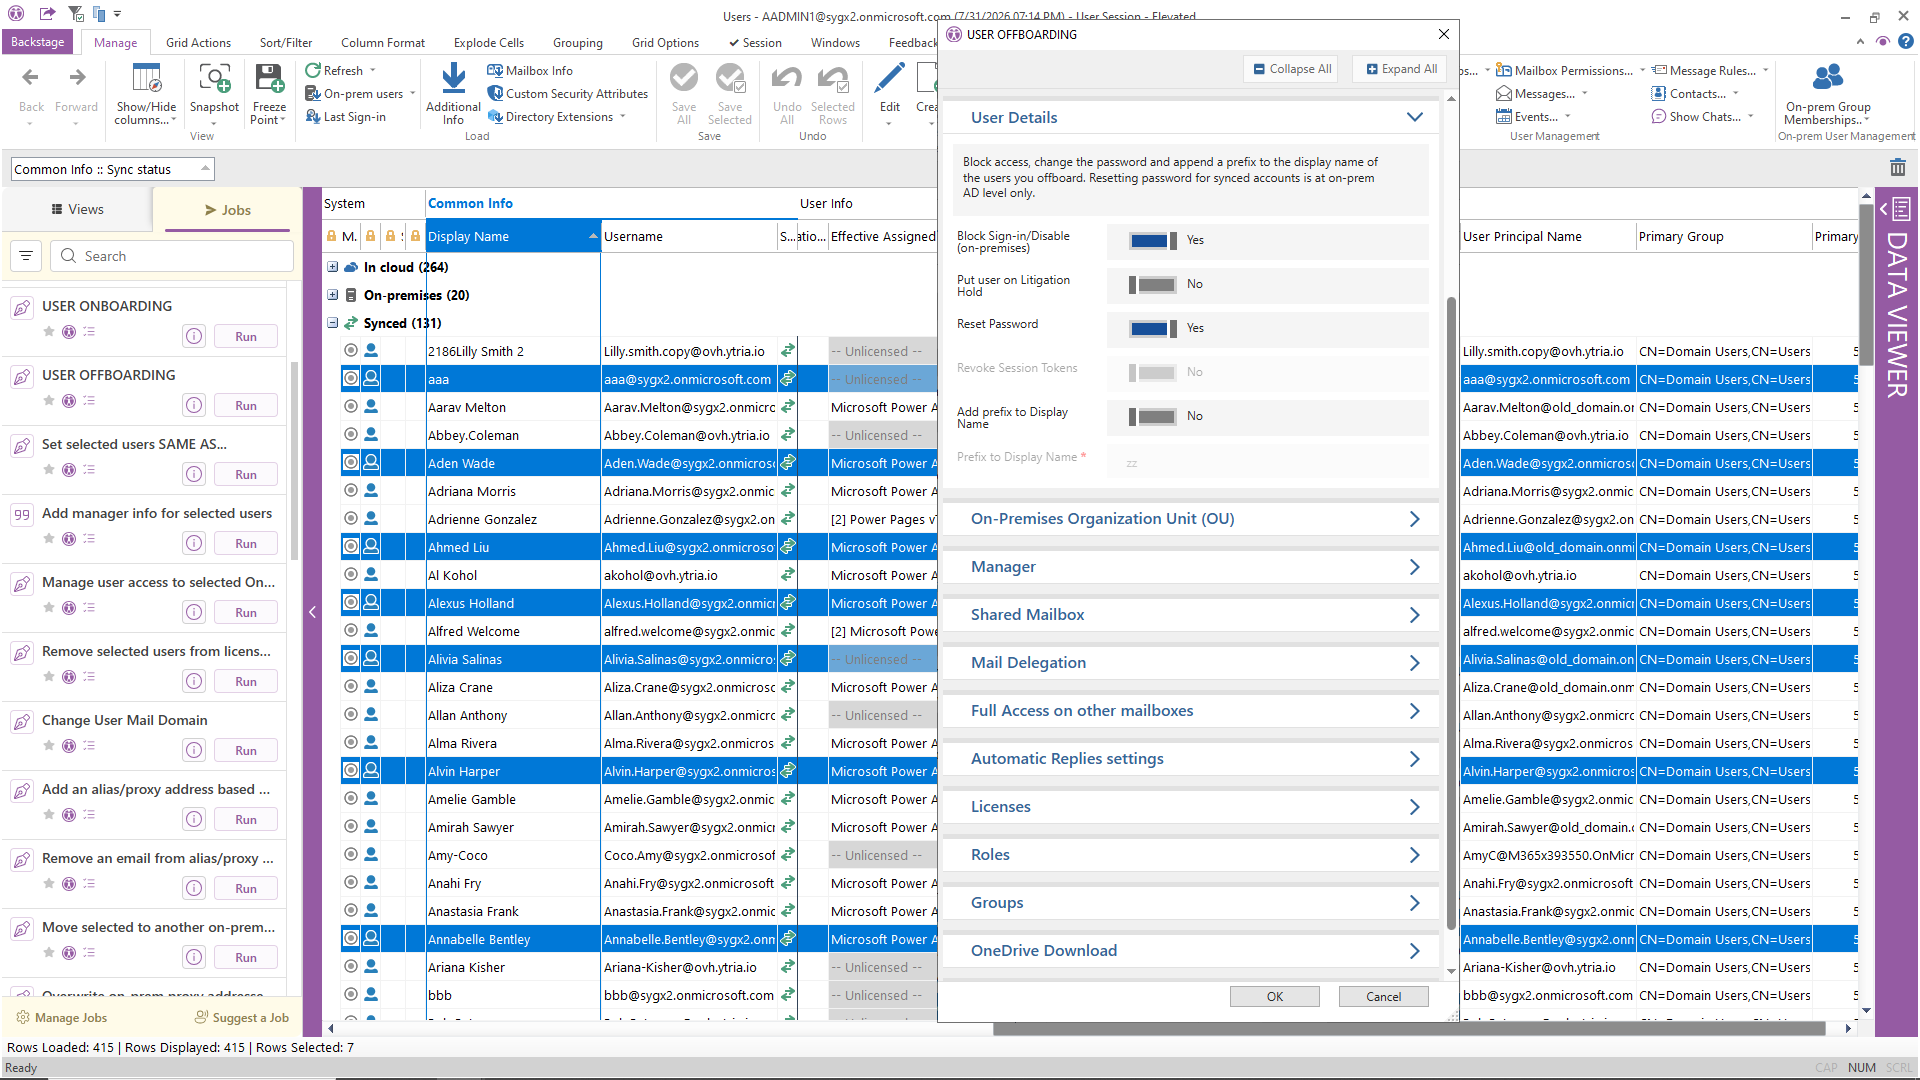
Task: Click the Edit pencil icon
Action: 889,78
